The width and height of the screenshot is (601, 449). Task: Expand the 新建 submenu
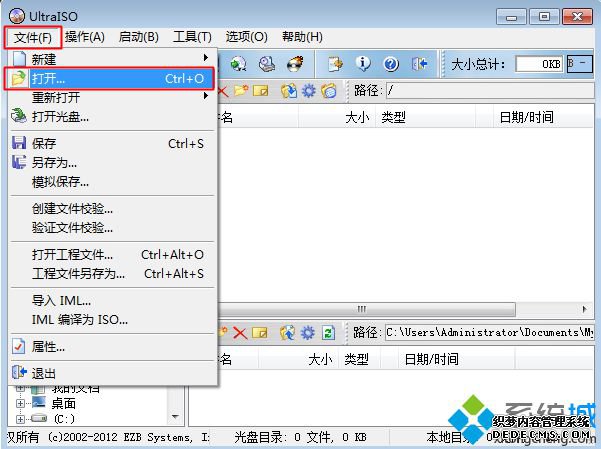point(111,59)
